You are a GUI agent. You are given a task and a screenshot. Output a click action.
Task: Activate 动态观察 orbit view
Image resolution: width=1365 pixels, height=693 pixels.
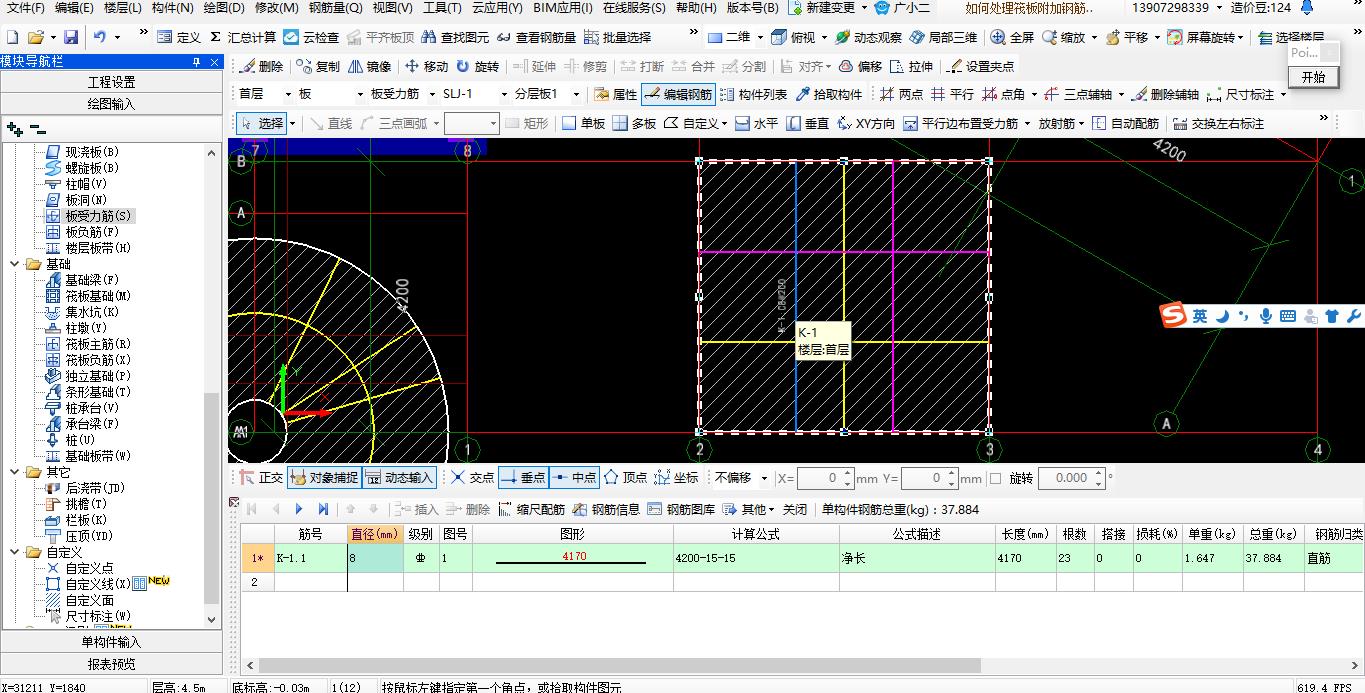pos(867,37)
